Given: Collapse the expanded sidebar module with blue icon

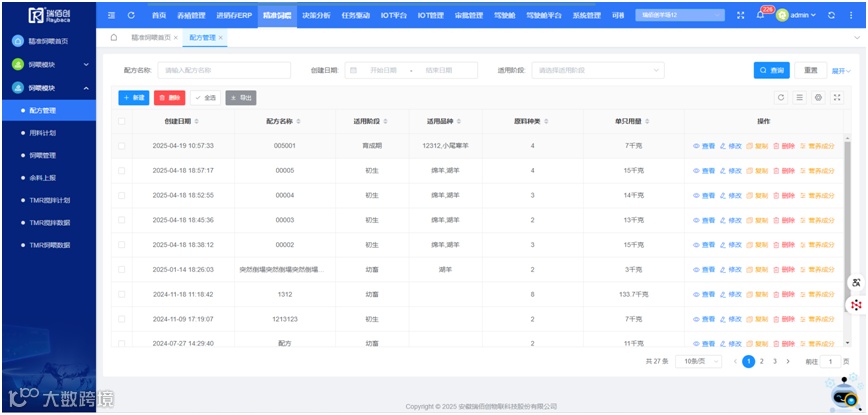Looking at the screenshot, I should tap(48, 87).
